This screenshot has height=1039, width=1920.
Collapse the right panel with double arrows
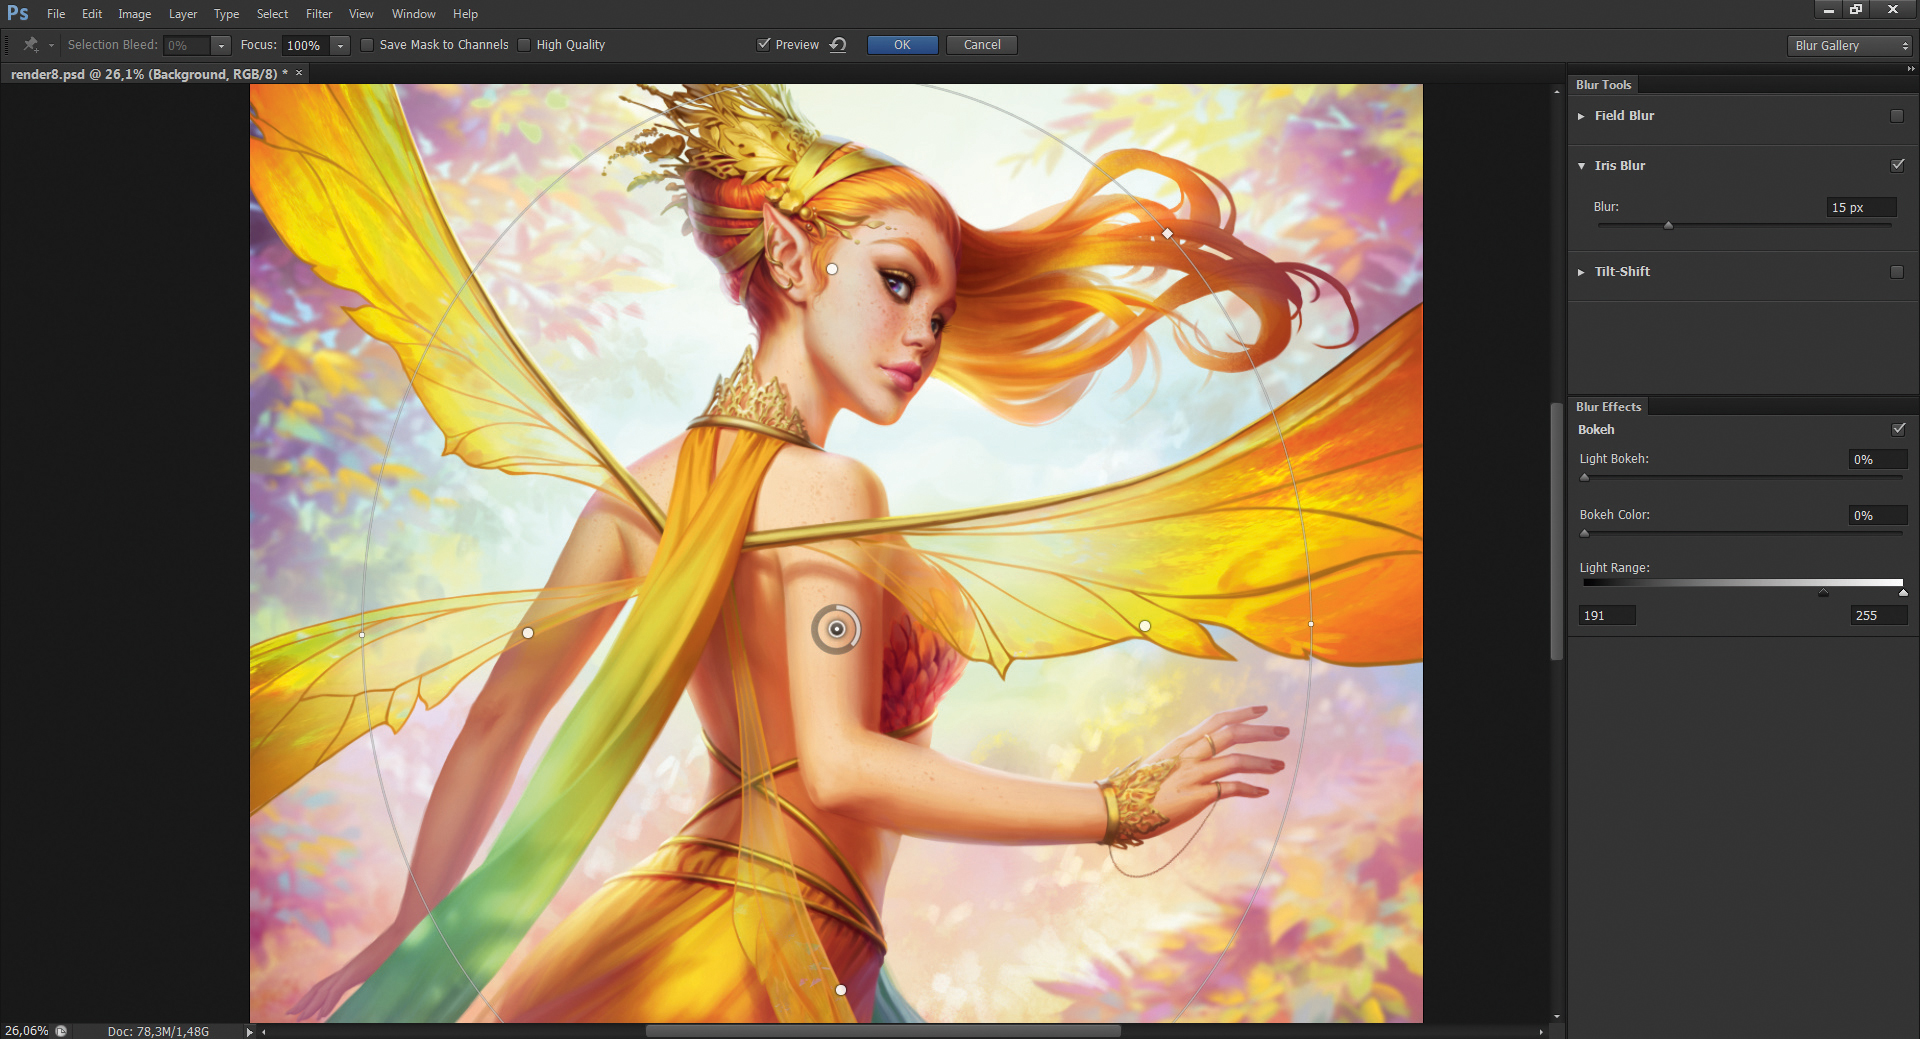(x=1910, y=69)
